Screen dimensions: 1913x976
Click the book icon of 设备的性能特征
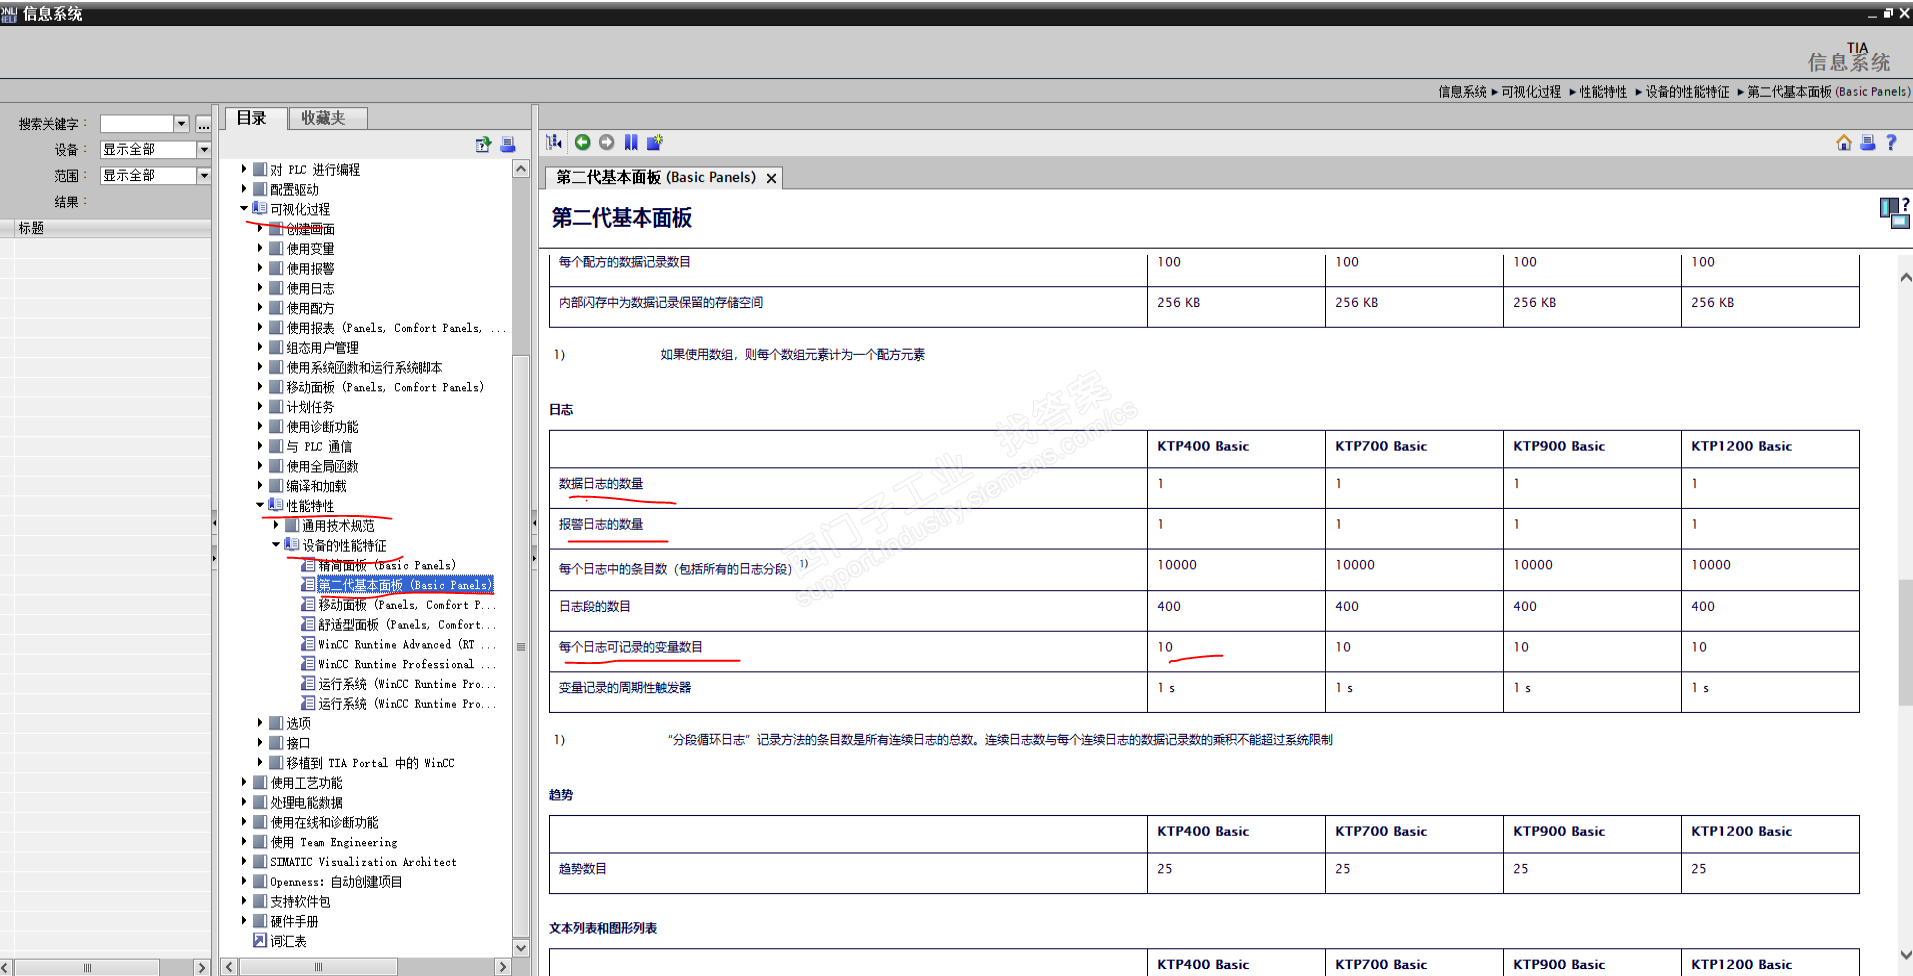[292, 545]
